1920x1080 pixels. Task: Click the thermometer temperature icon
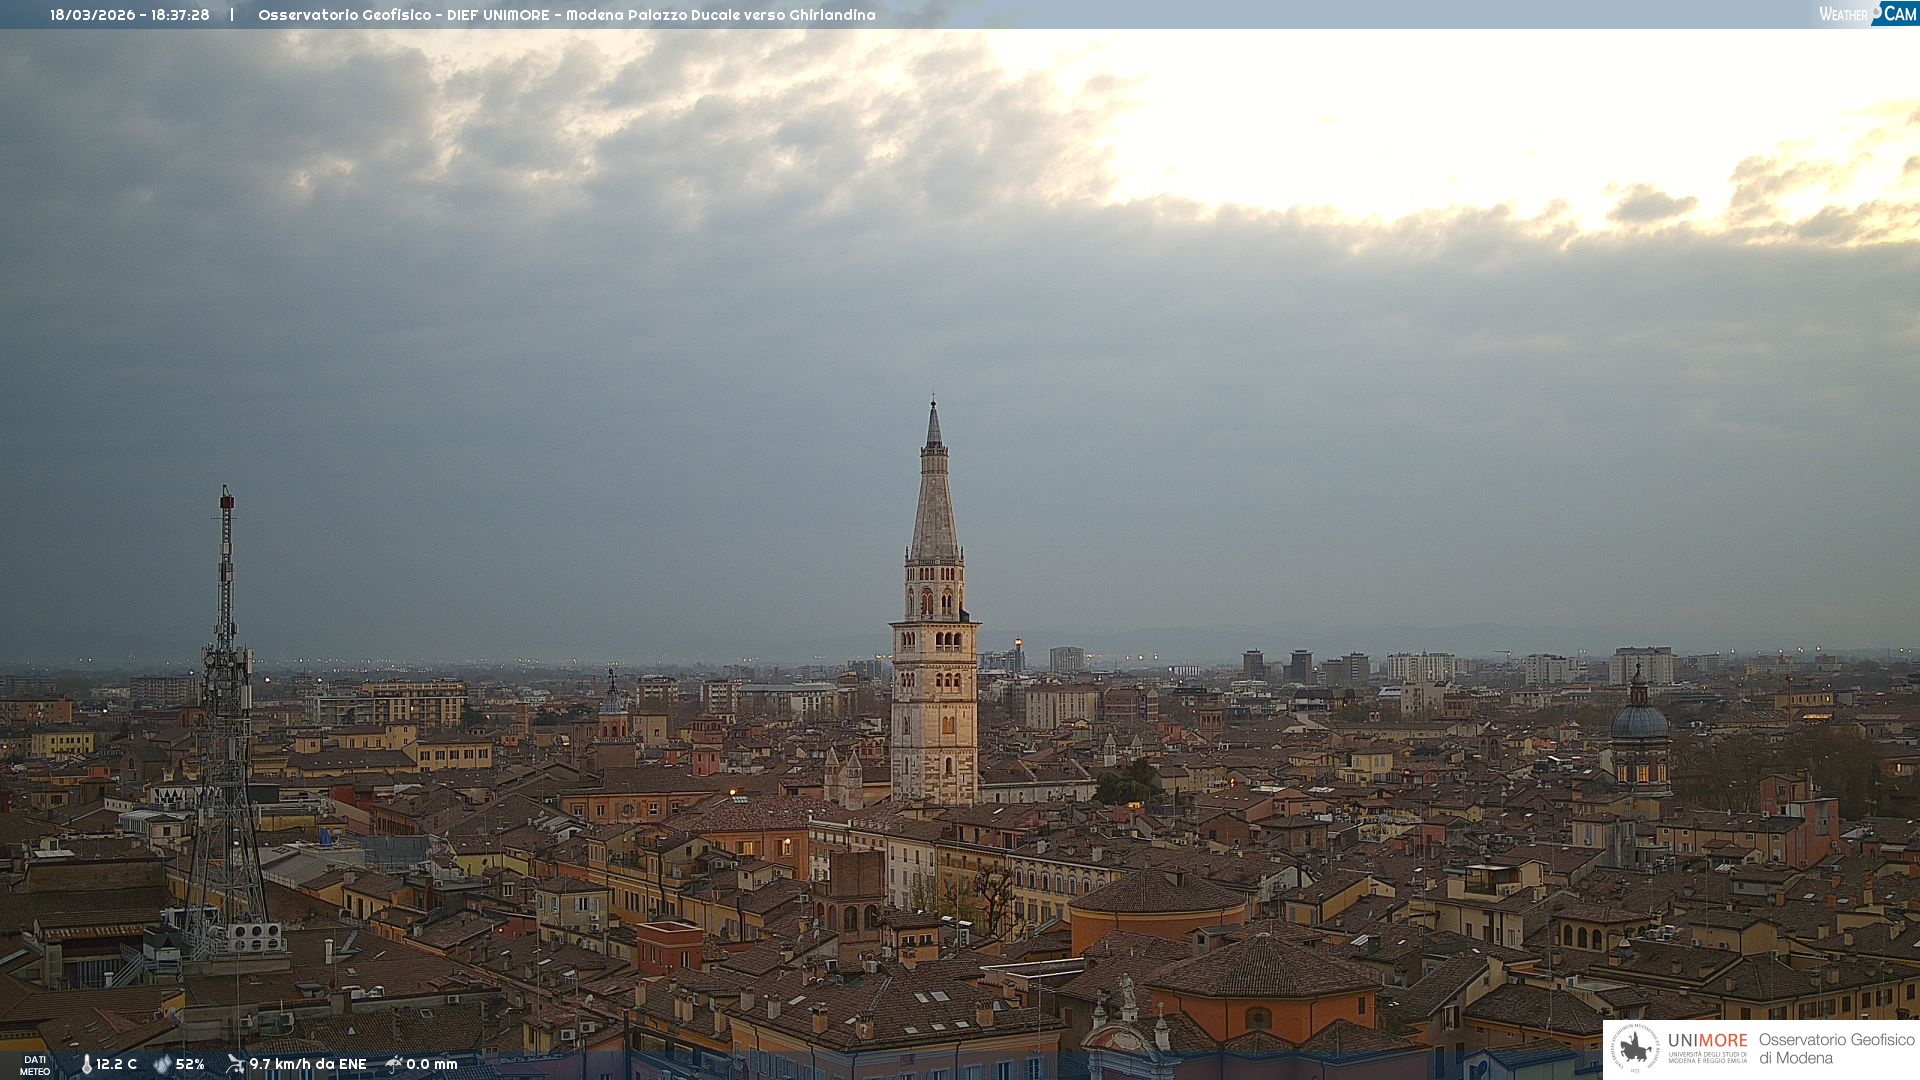86,1064
